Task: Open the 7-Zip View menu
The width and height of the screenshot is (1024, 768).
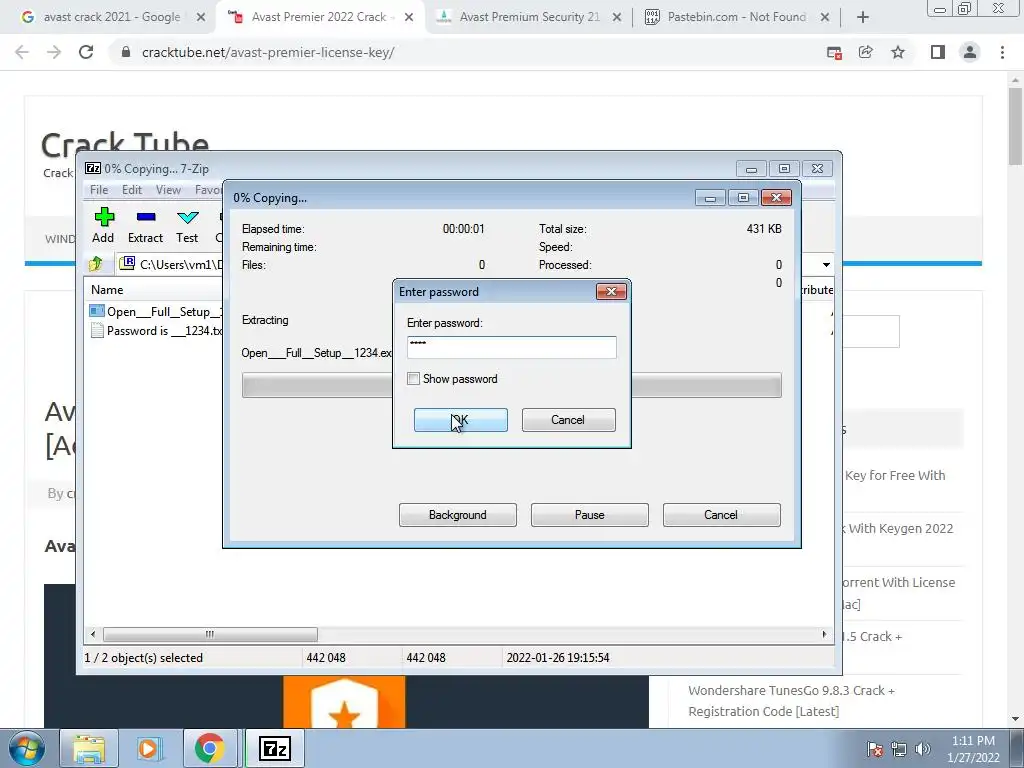Action: pyautogui.click(x=168, y=190)
